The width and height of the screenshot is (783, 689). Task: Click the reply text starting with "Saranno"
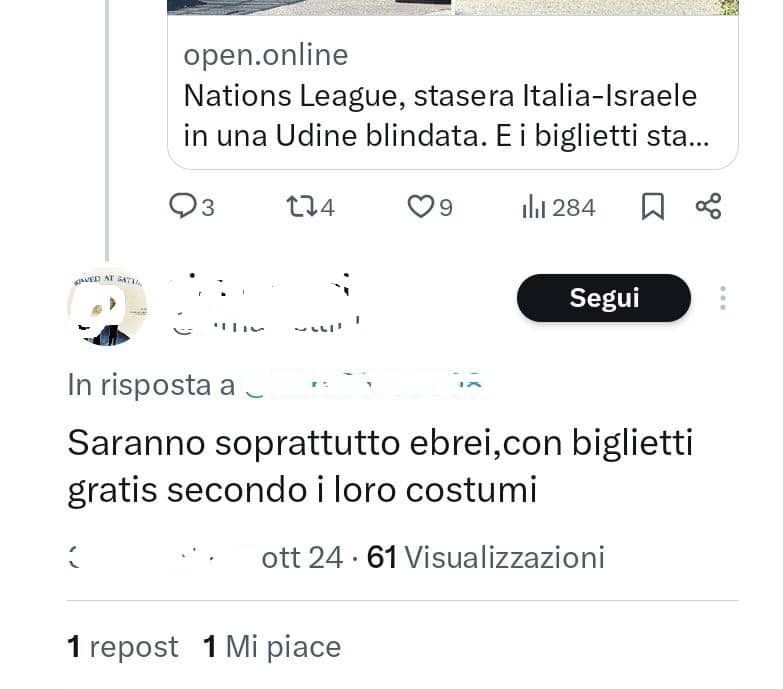(380, 466)
